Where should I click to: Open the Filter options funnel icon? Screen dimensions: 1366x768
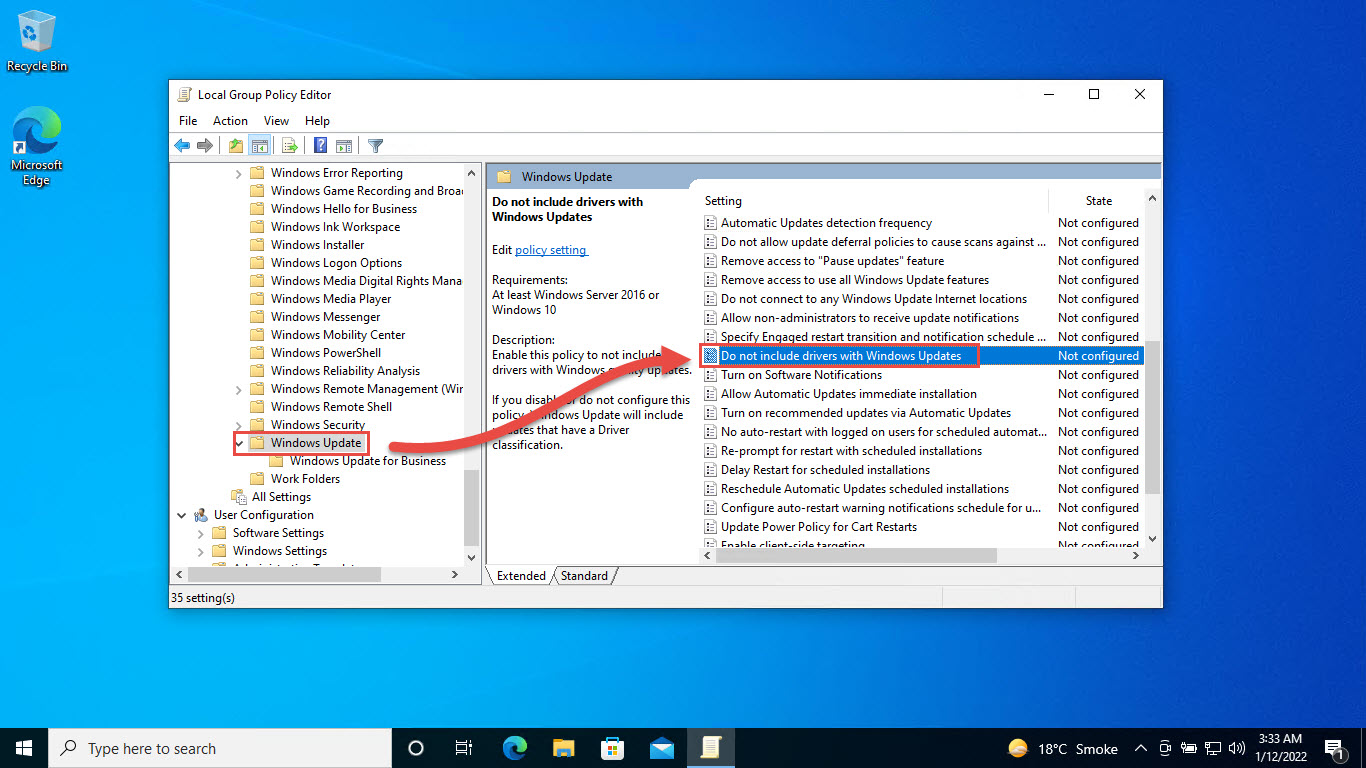(375, 145)
